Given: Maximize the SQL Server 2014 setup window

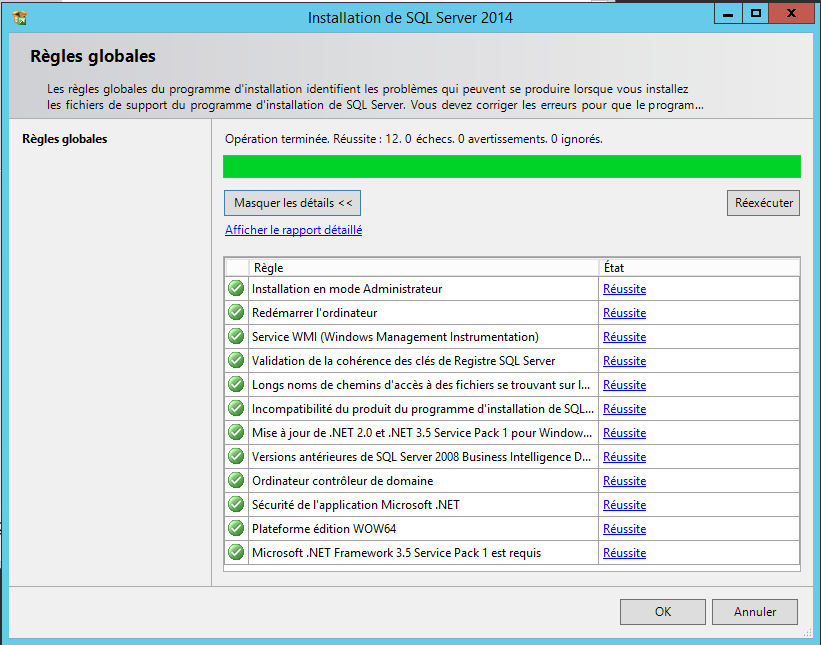Looking at the screenshot, I should 756,14.
